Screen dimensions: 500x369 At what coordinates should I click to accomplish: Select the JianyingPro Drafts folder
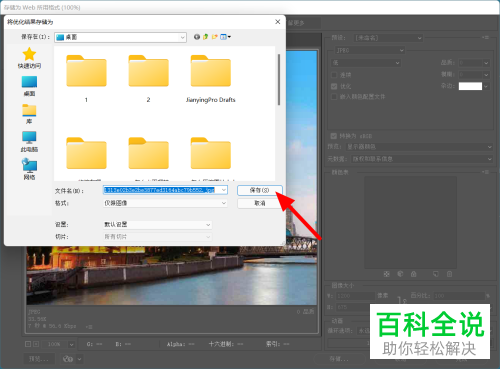coord(211,71)
